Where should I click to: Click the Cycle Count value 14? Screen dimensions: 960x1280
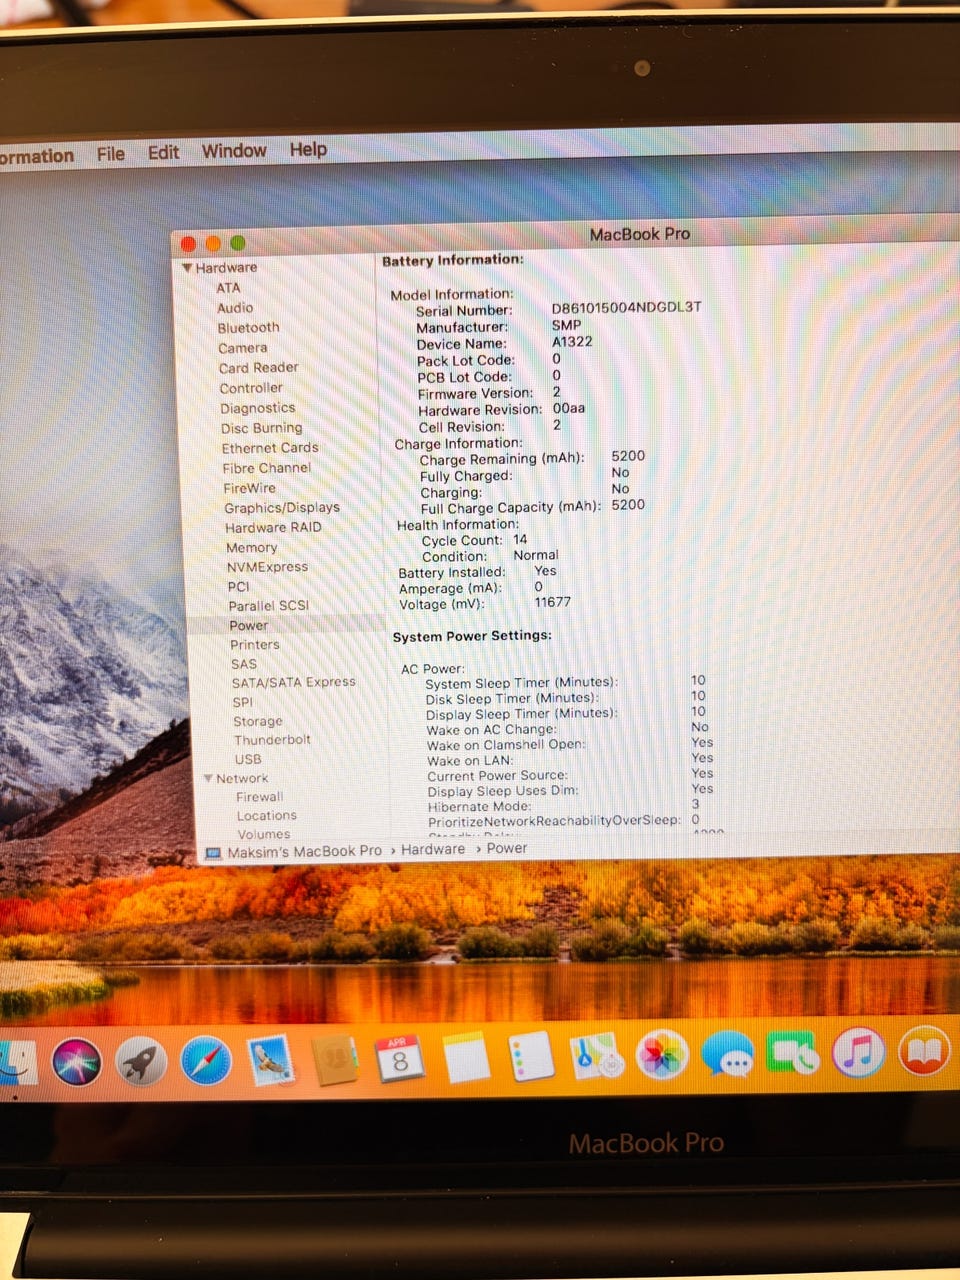pos(520,539)
